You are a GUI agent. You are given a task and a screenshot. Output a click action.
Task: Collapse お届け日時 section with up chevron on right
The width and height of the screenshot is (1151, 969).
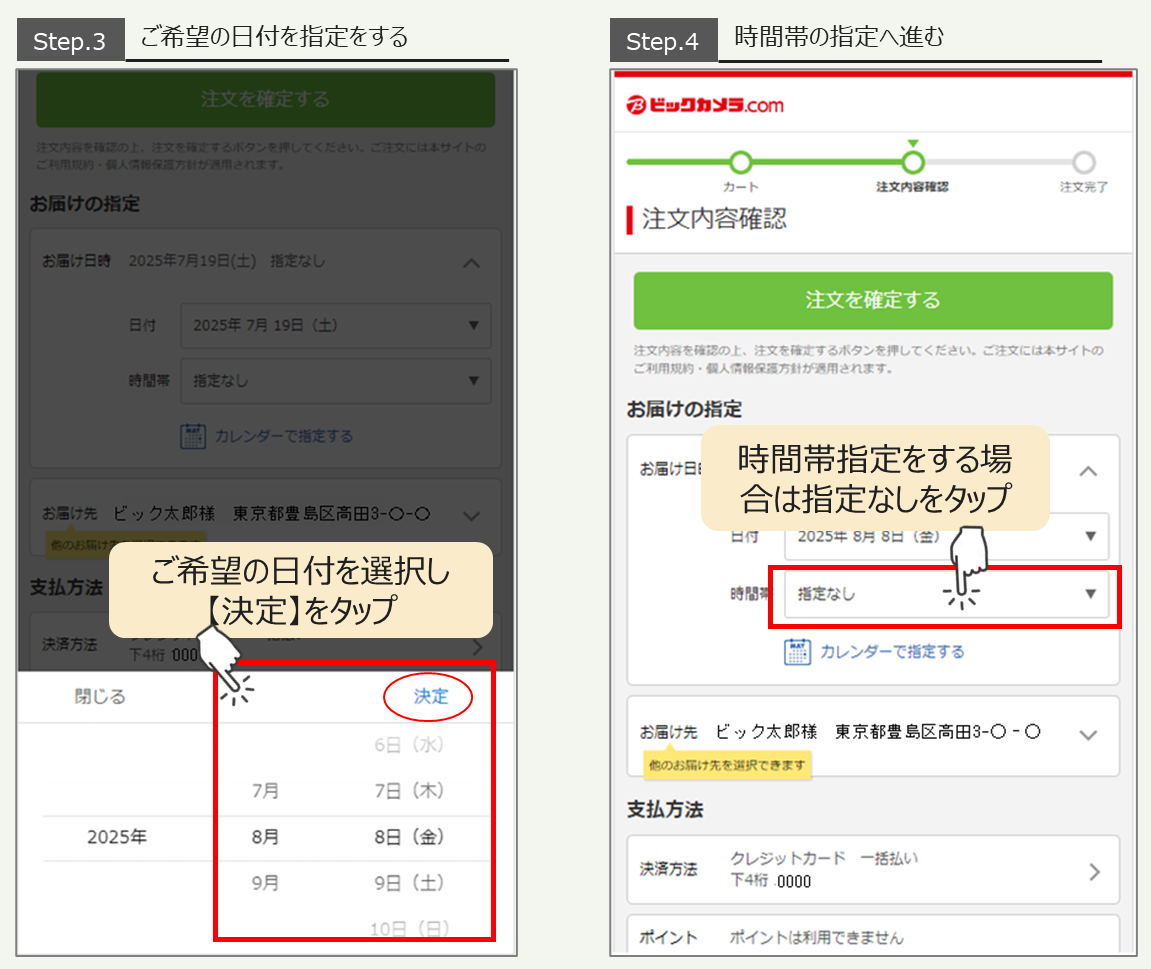coord(1089,471)
